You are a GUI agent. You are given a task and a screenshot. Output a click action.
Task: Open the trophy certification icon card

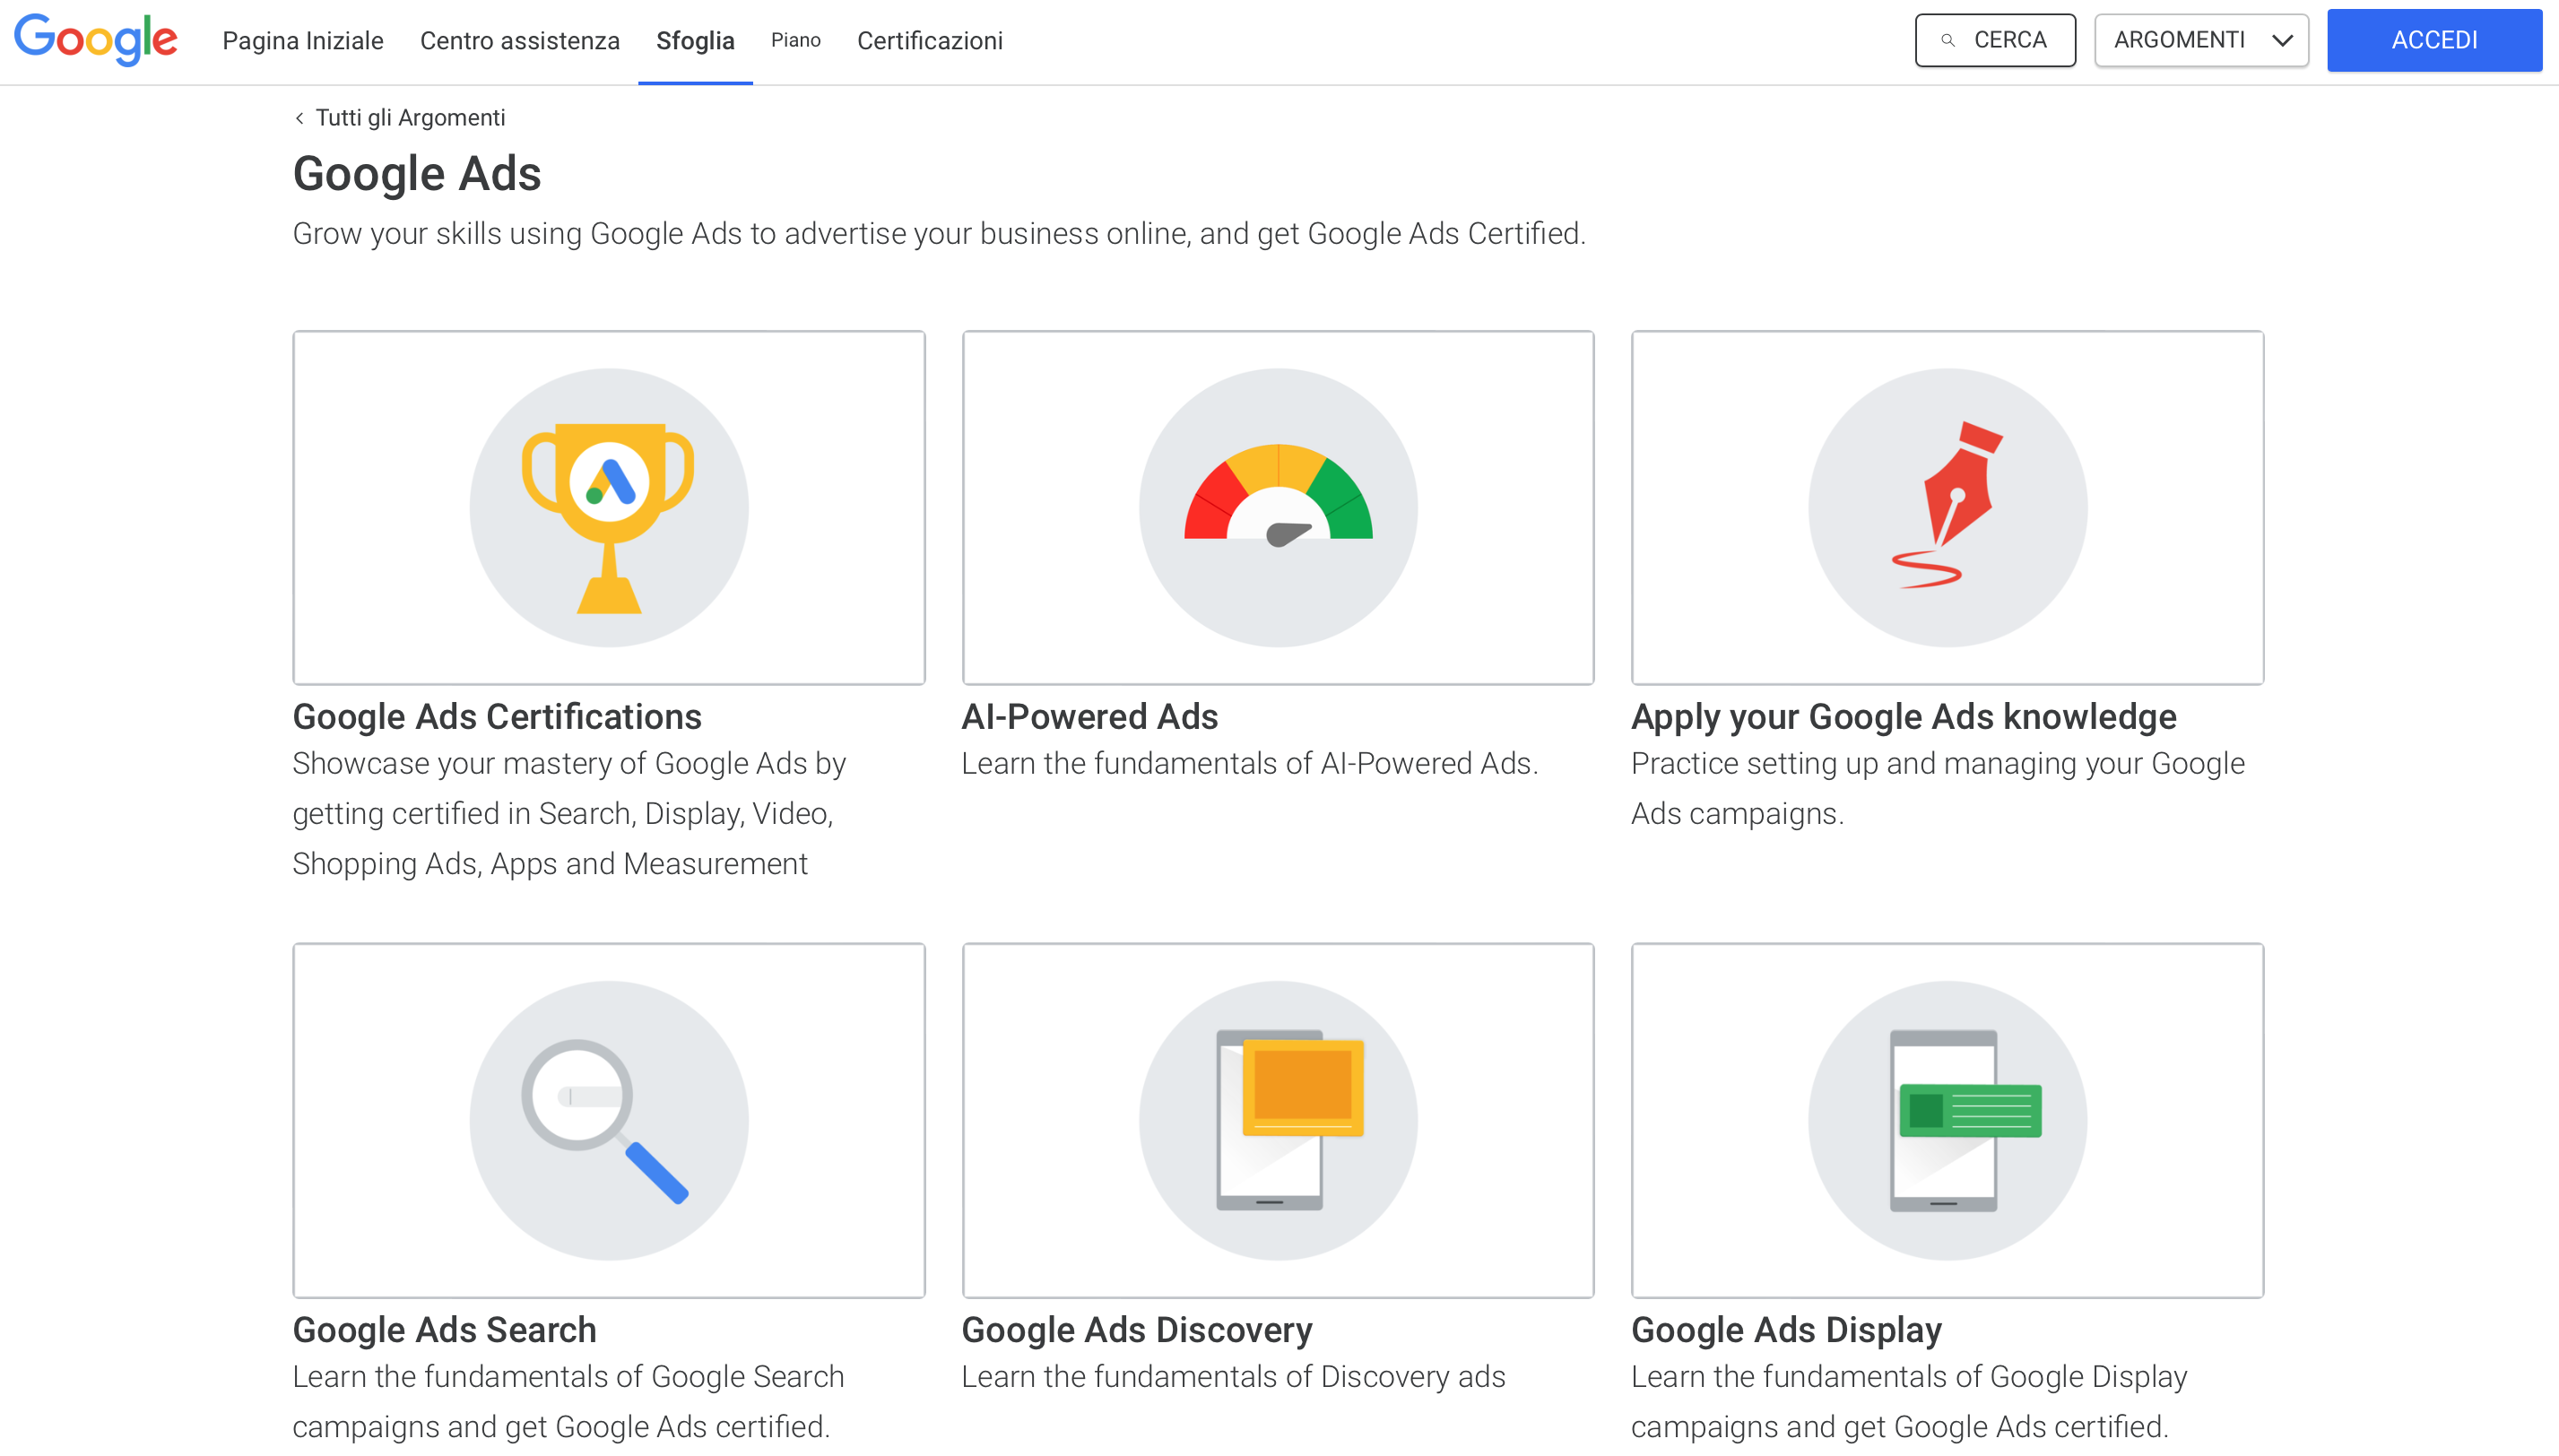point(608,508)
